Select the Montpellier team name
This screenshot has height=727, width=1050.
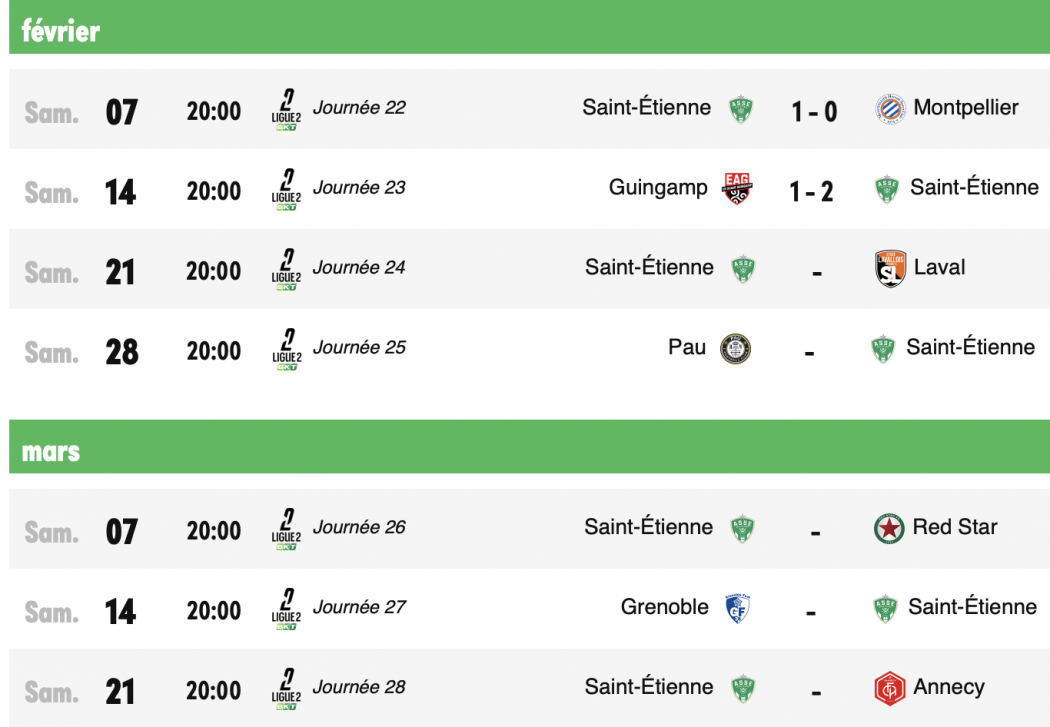[965, 108]
